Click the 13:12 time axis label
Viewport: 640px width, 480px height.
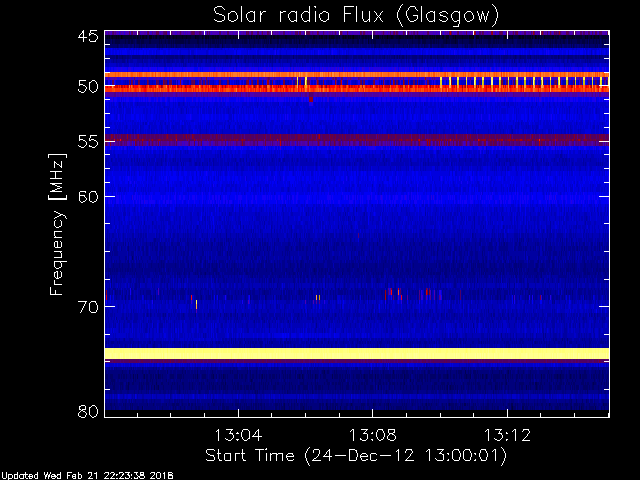pyautogui.click(x=507, y=435)
